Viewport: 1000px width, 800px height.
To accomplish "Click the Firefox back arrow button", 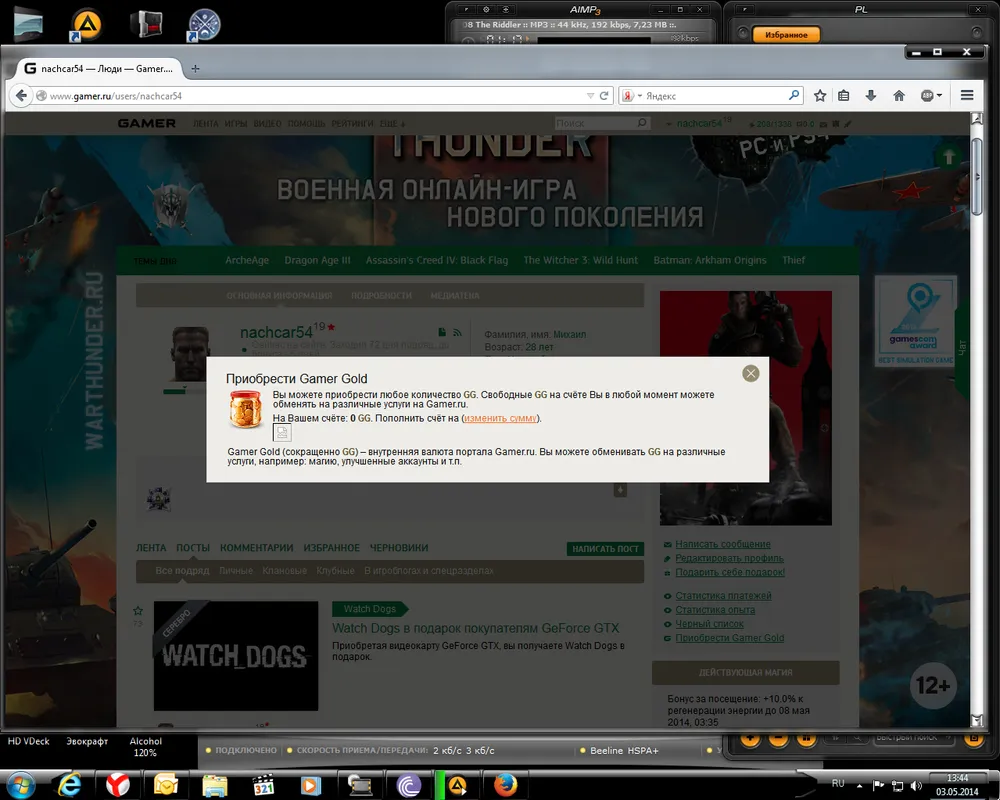I will [x=21, y=96].
